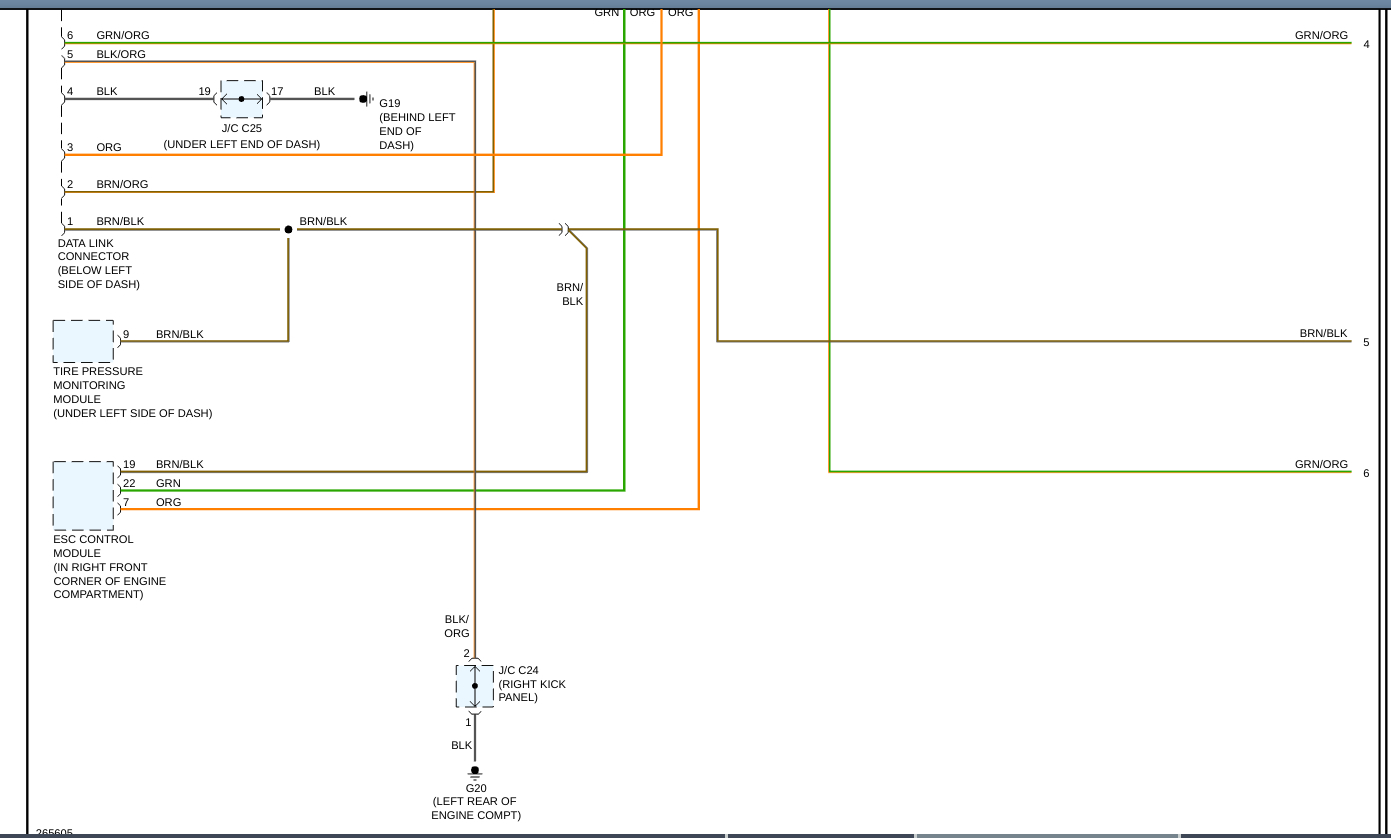Click the J/C C24 junction connector symbol

pos(475,686)
